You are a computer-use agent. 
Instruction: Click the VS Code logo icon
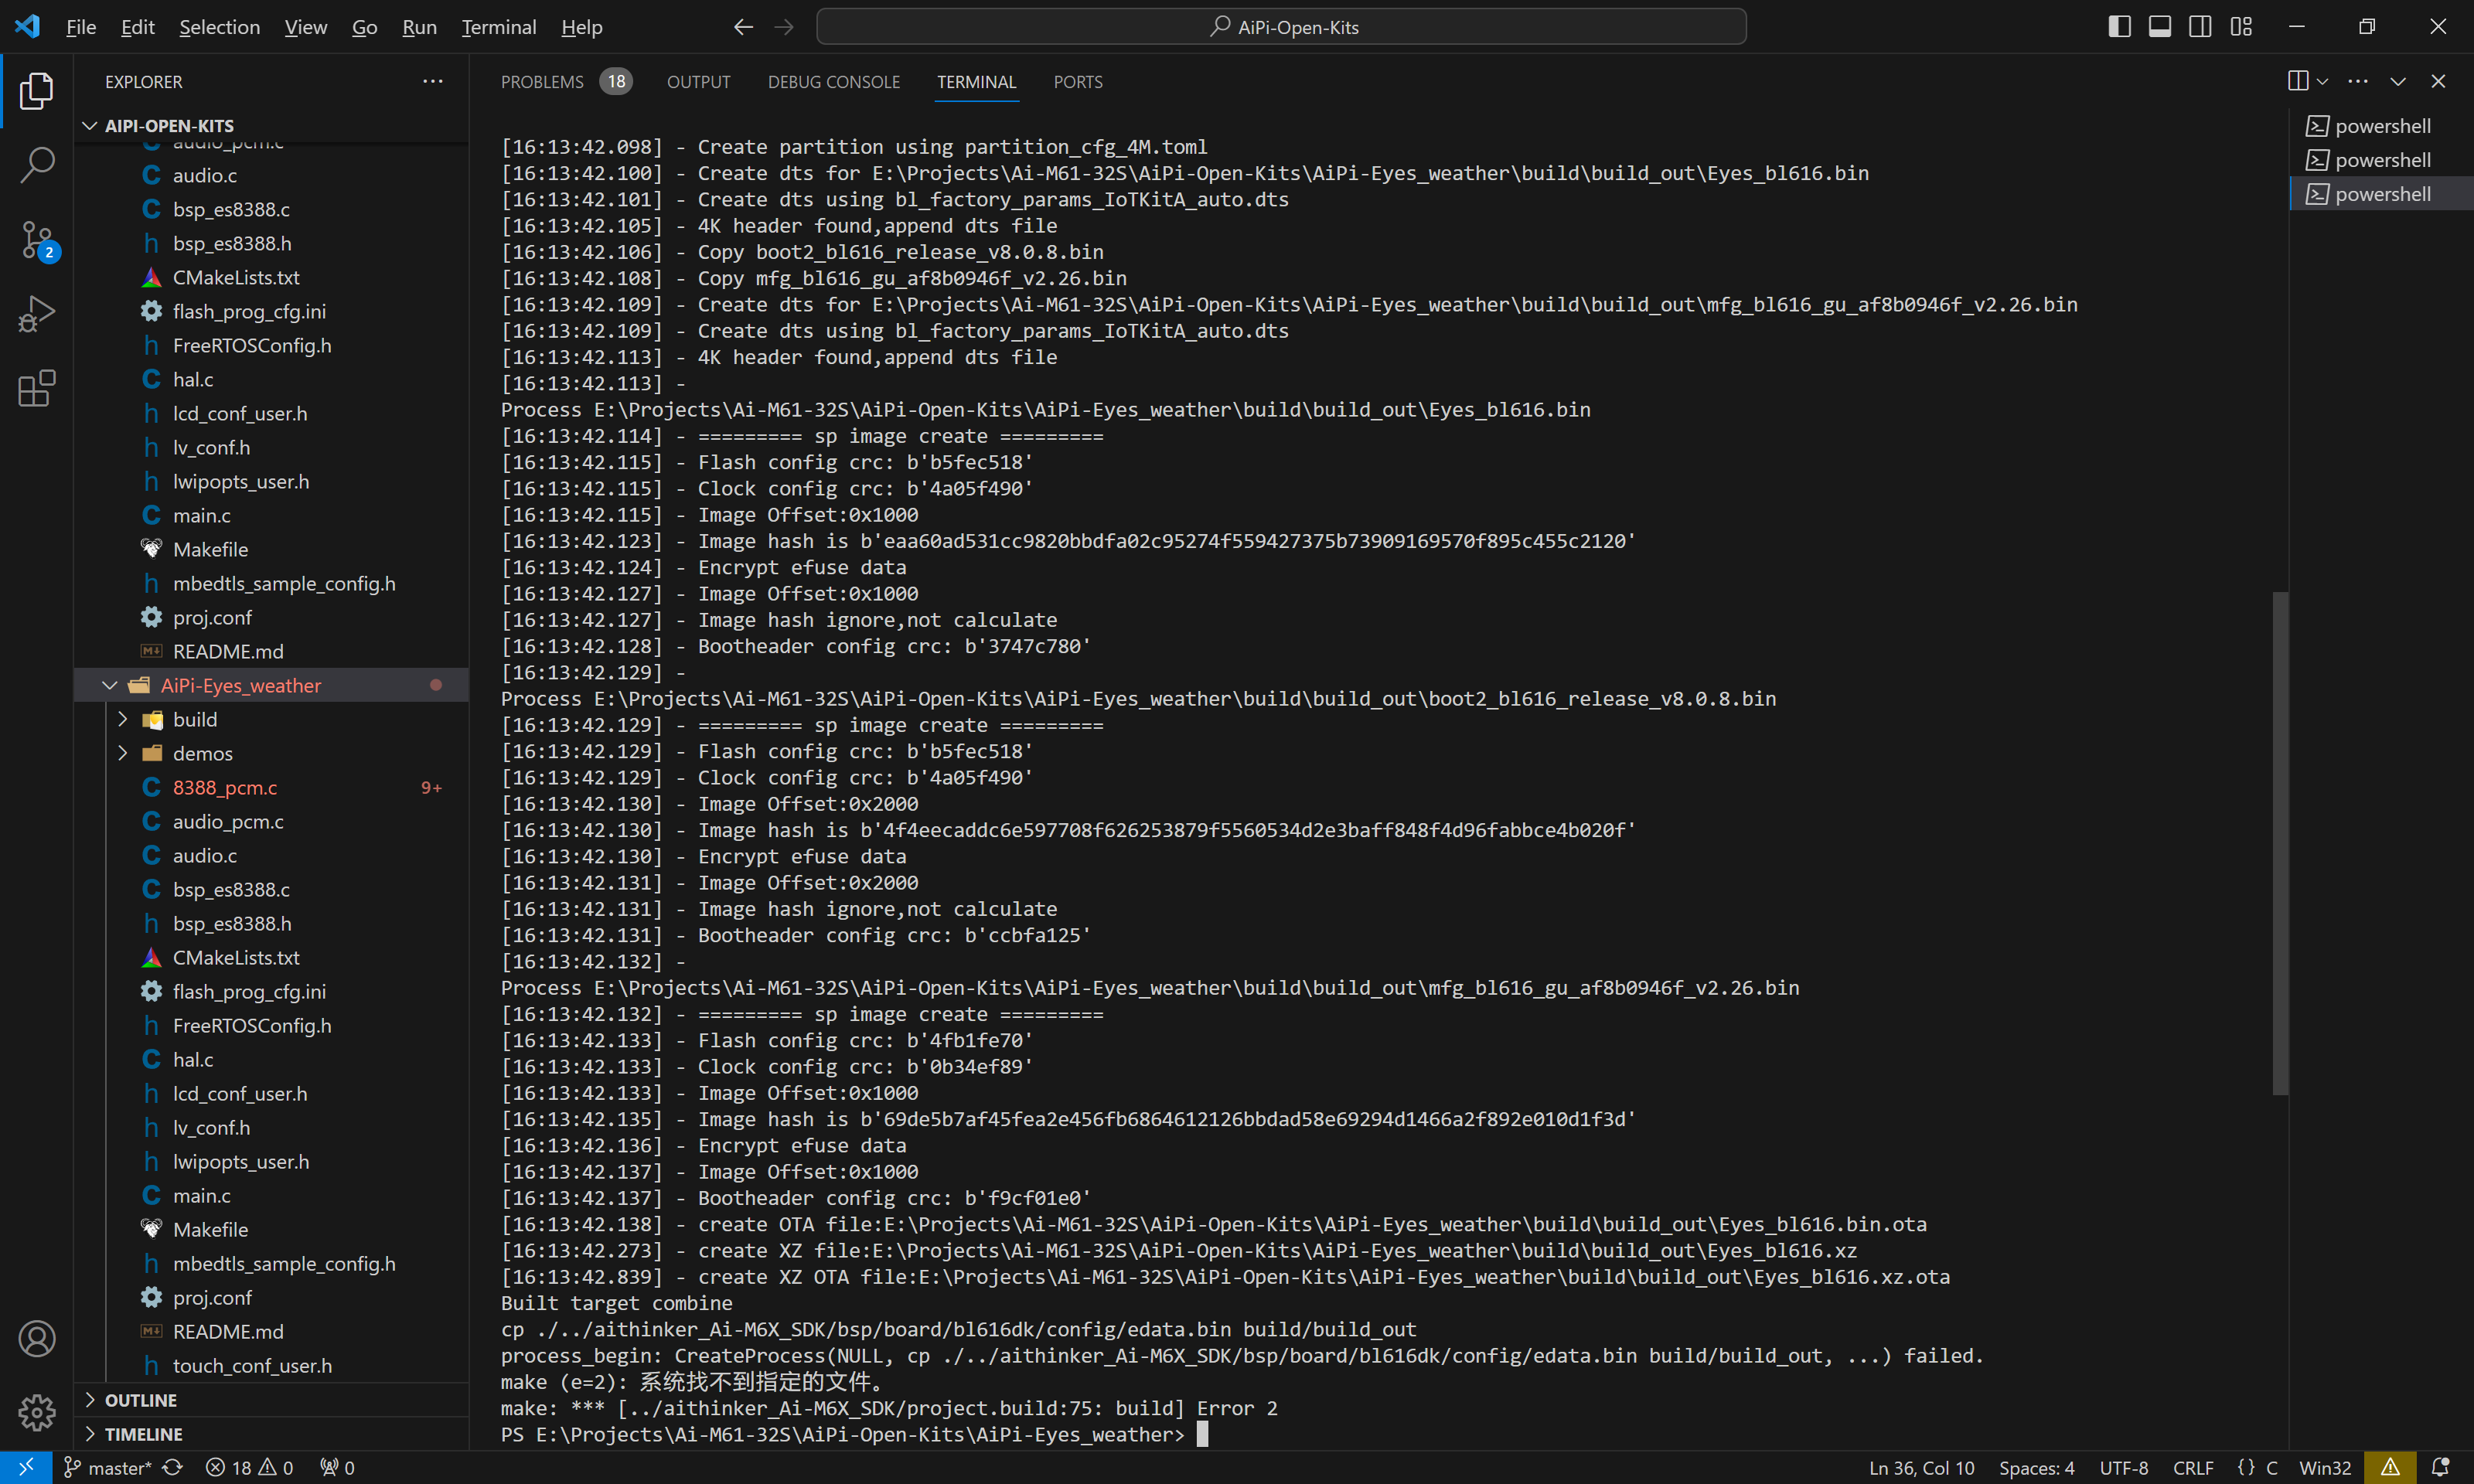click(27, 26)
